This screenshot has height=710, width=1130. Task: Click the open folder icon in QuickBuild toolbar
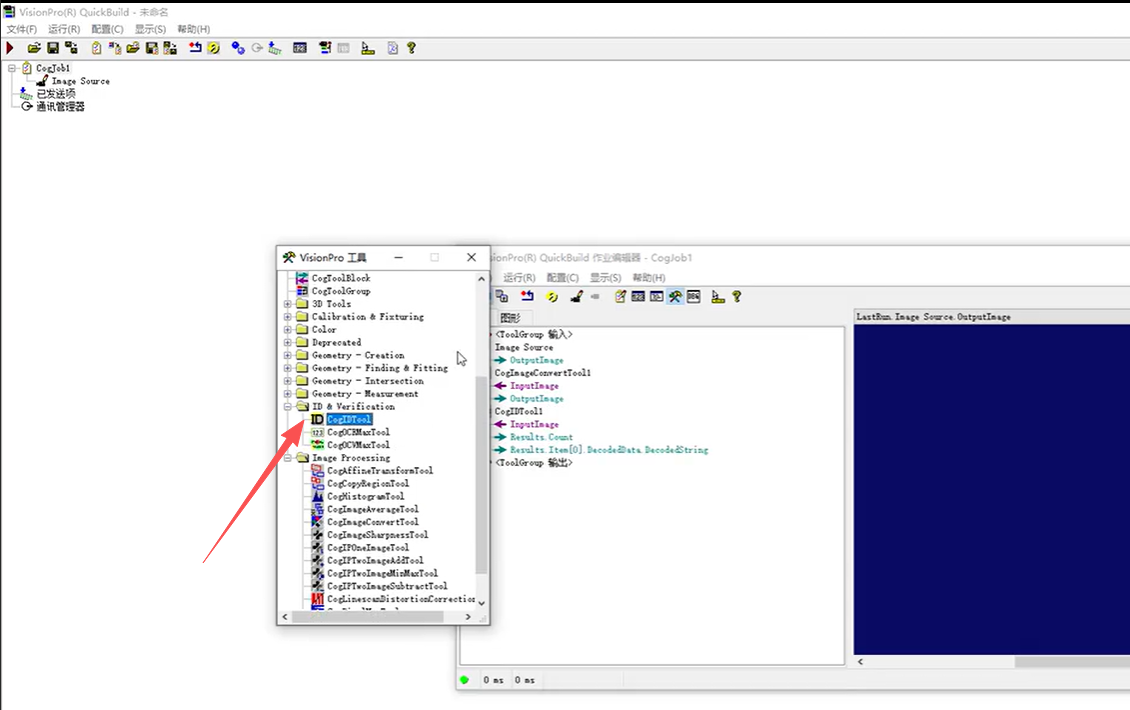coord(34,48)
